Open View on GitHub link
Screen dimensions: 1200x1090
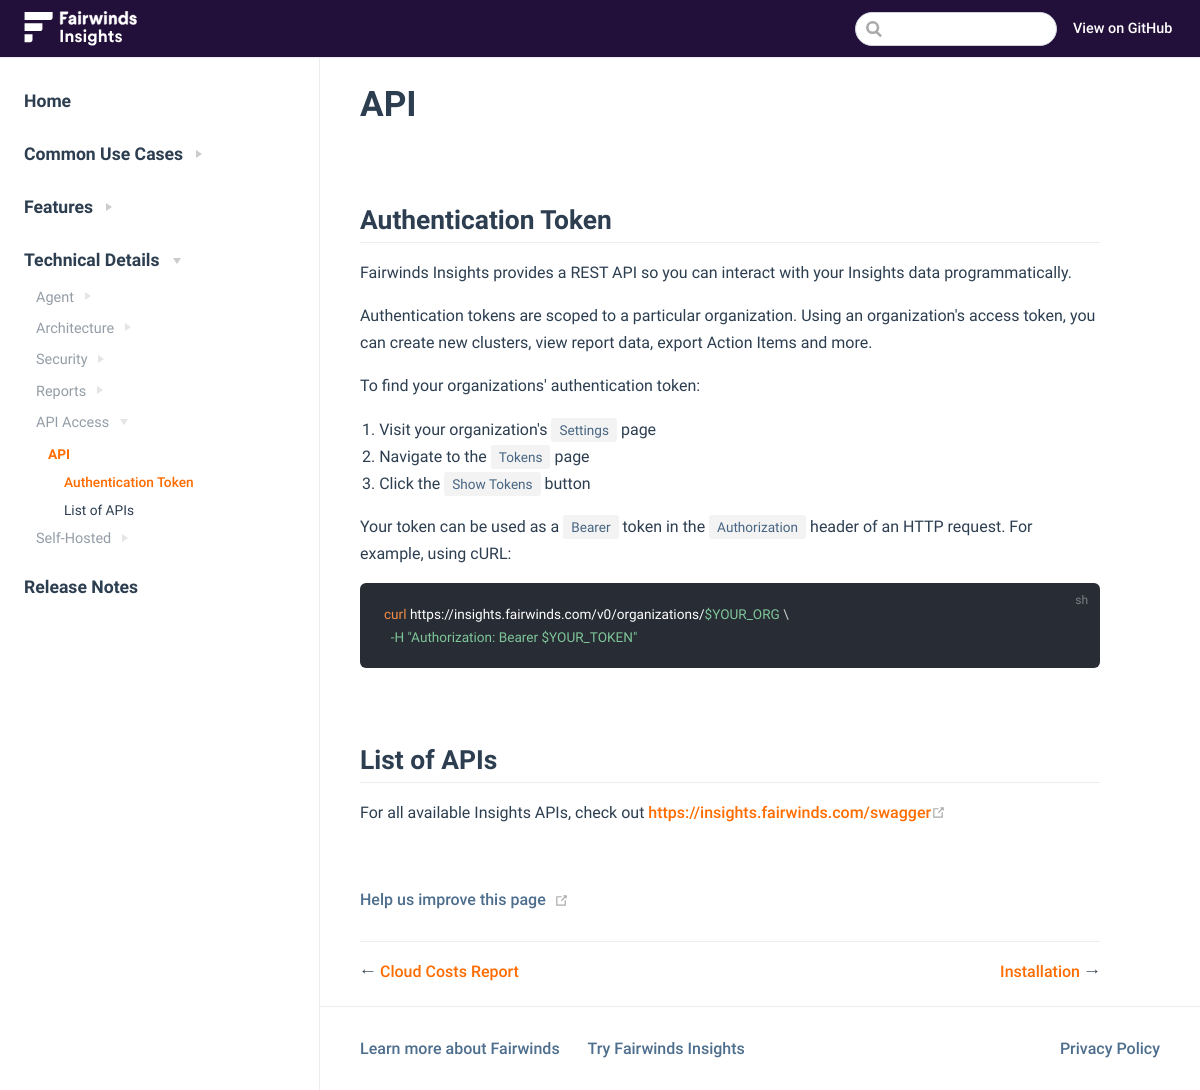[1122, 28]
